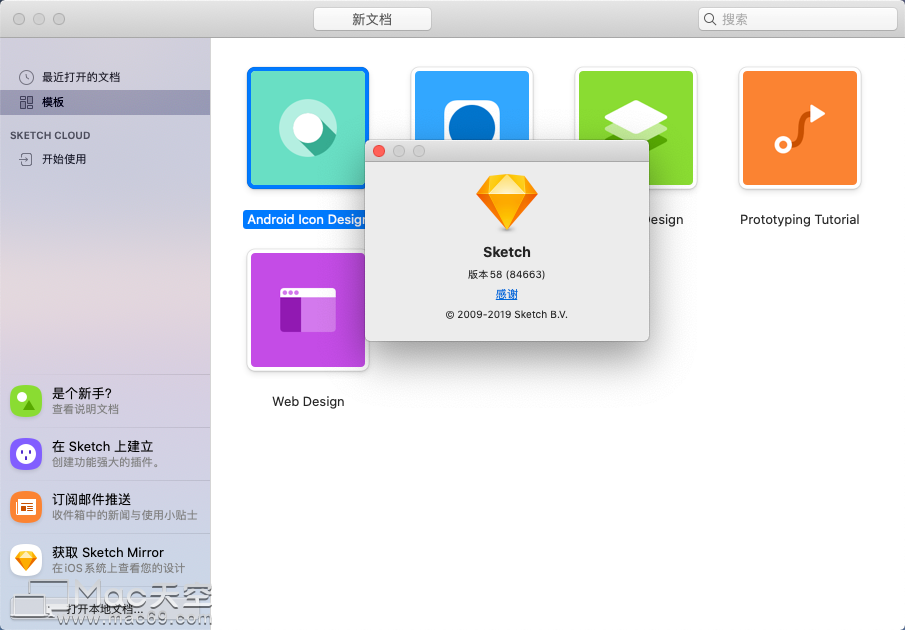Click 获取 Sketch Mirror entry
This screenshot has height=630, width=905.
[x=105, y=560]
